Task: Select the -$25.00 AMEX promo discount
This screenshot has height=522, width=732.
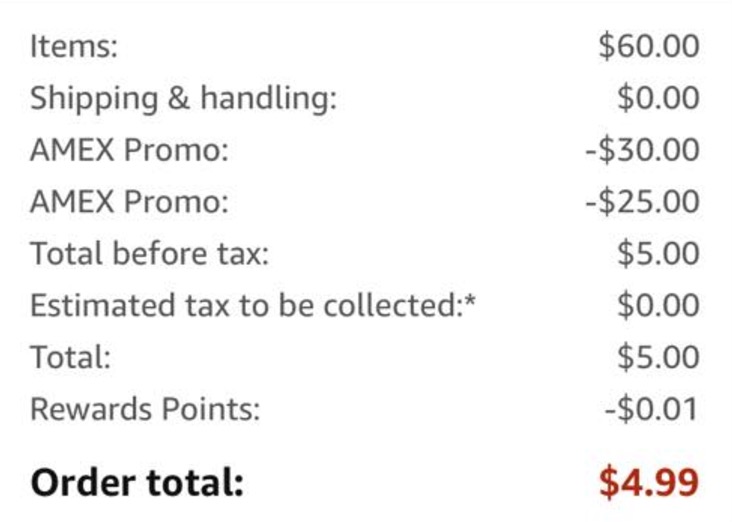Action: coord(642,203)
